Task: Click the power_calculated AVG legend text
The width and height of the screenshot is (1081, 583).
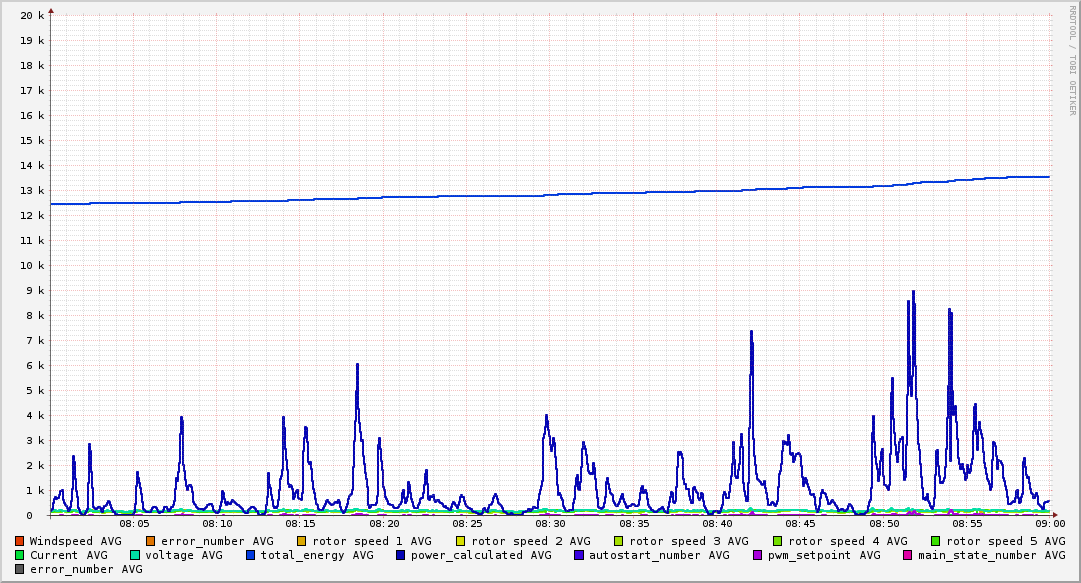Action: click(480, 555)
